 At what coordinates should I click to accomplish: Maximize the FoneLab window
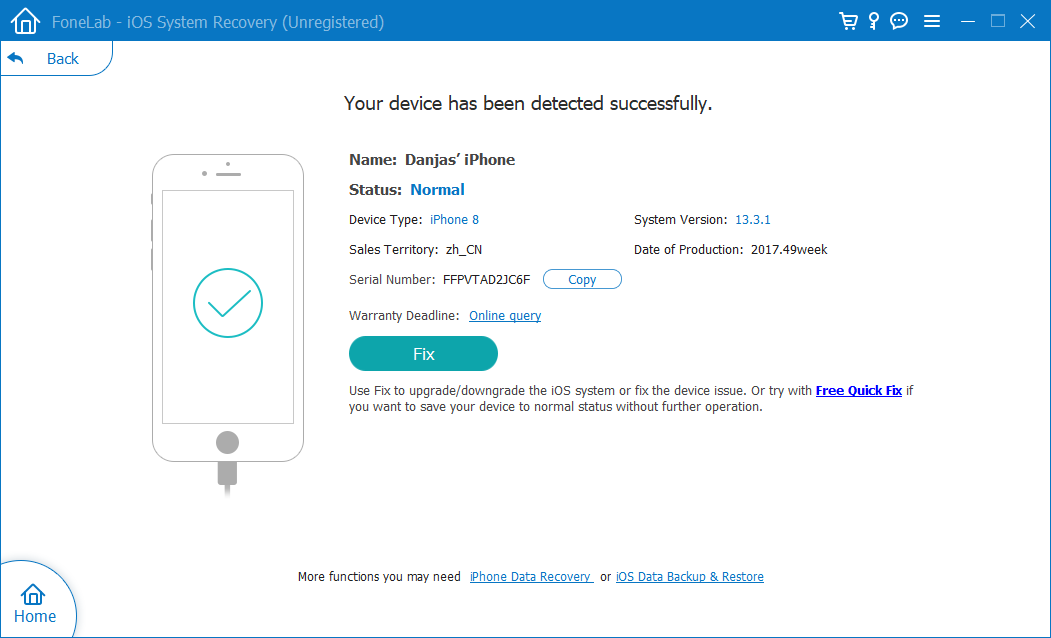coord(997,21)
